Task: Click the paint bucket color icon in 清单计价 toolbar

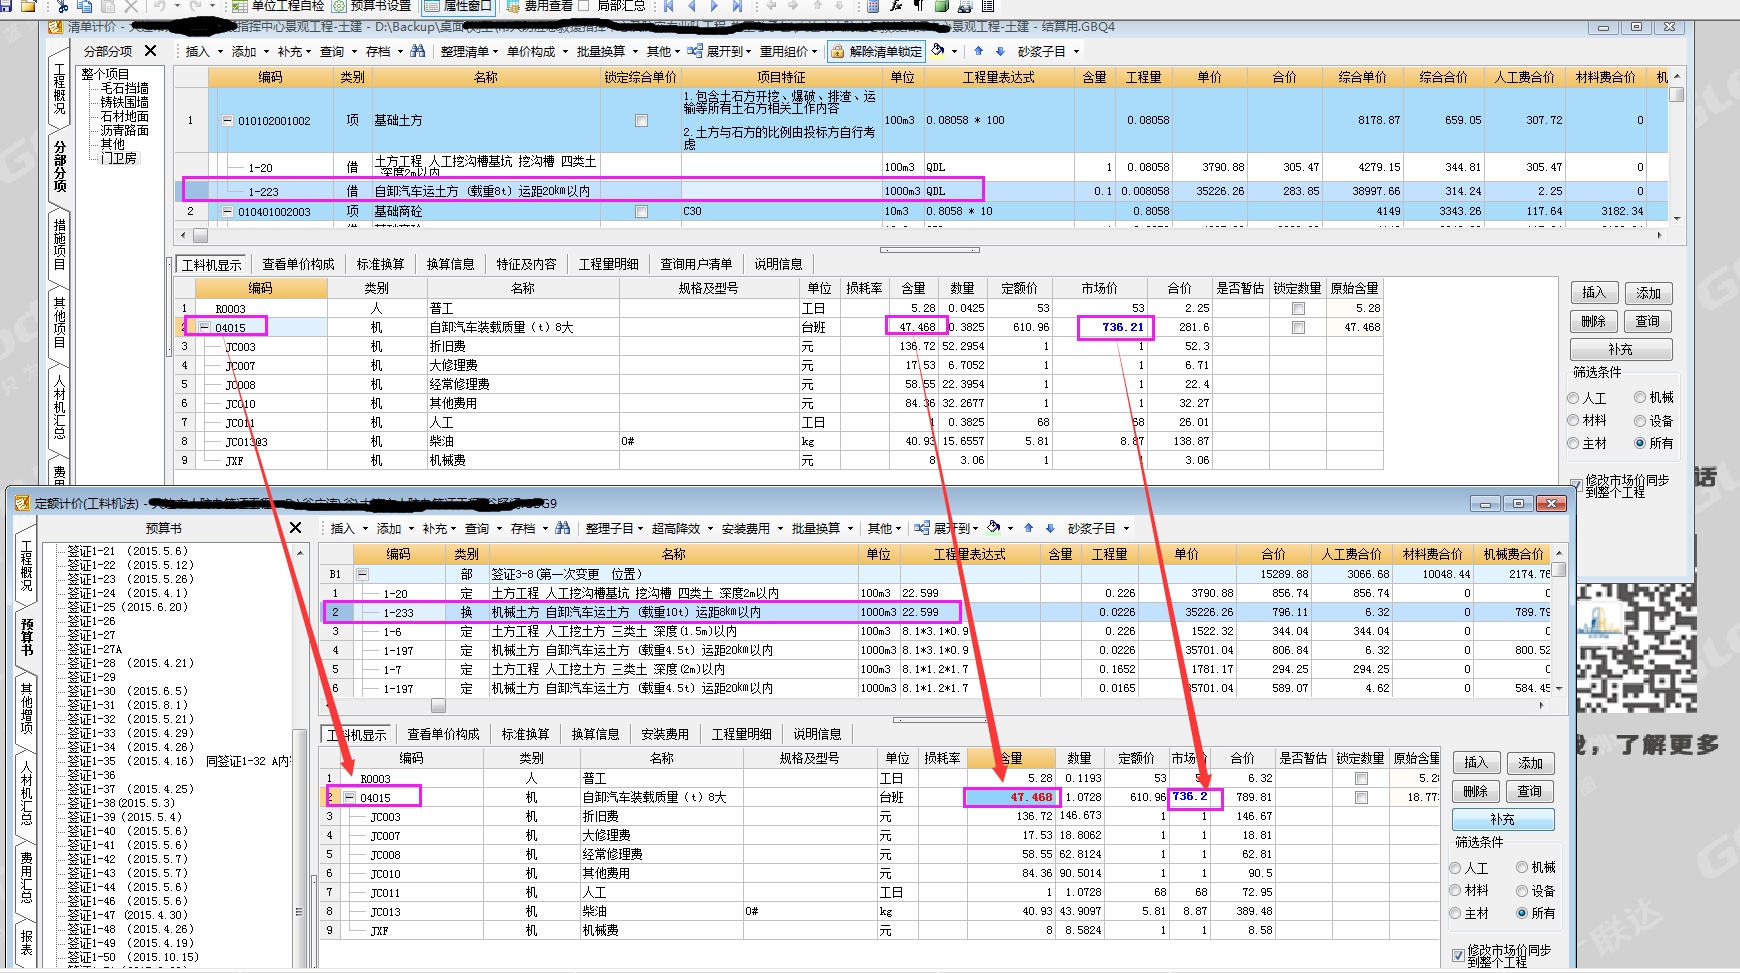Action: click(938, 50)
